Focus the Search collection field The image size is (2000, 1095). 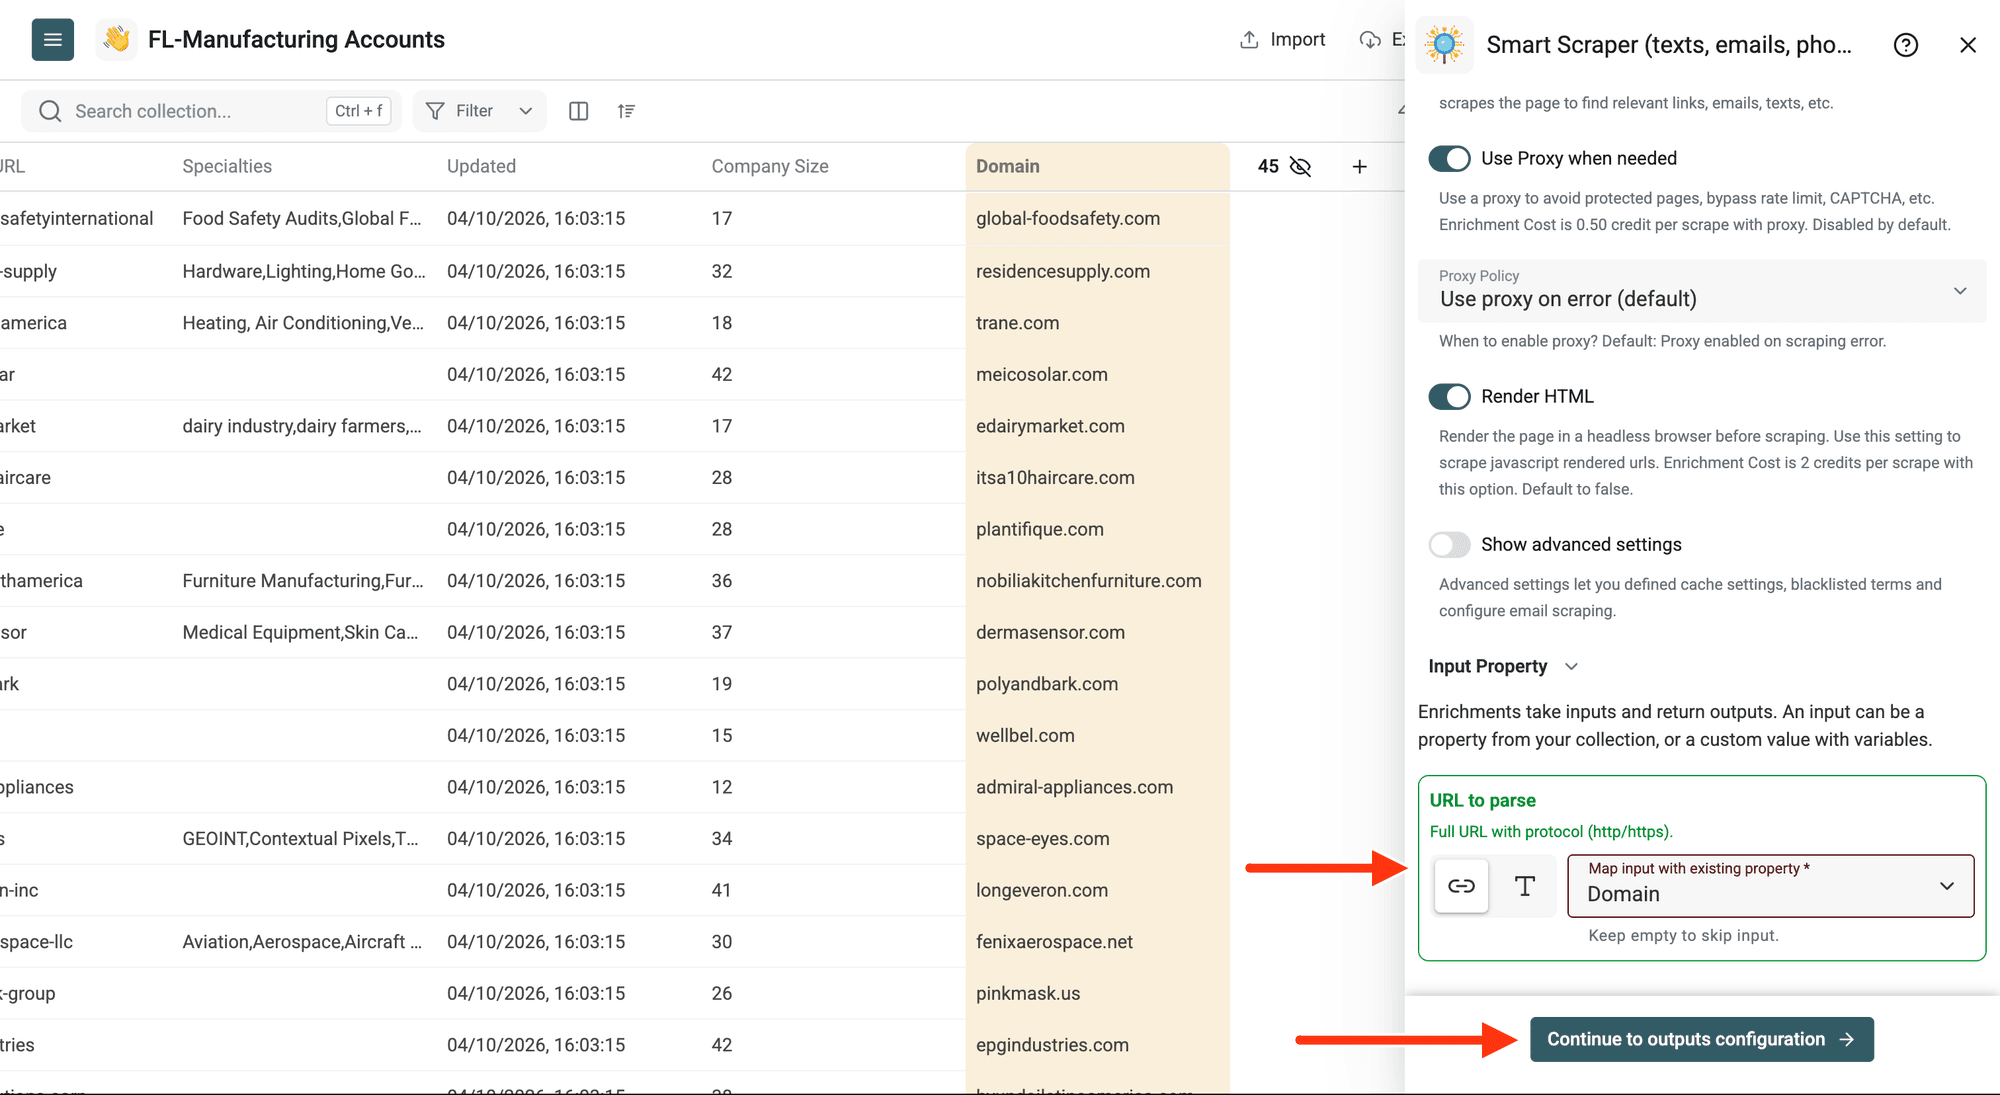coord(211,111)
